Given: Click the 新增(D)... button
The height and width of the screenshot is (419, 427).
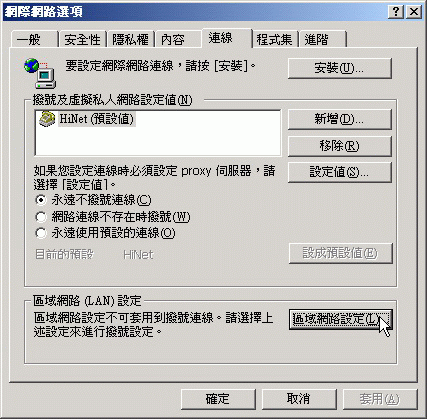Looking at the screenshot, I should [x=339, y=119].
